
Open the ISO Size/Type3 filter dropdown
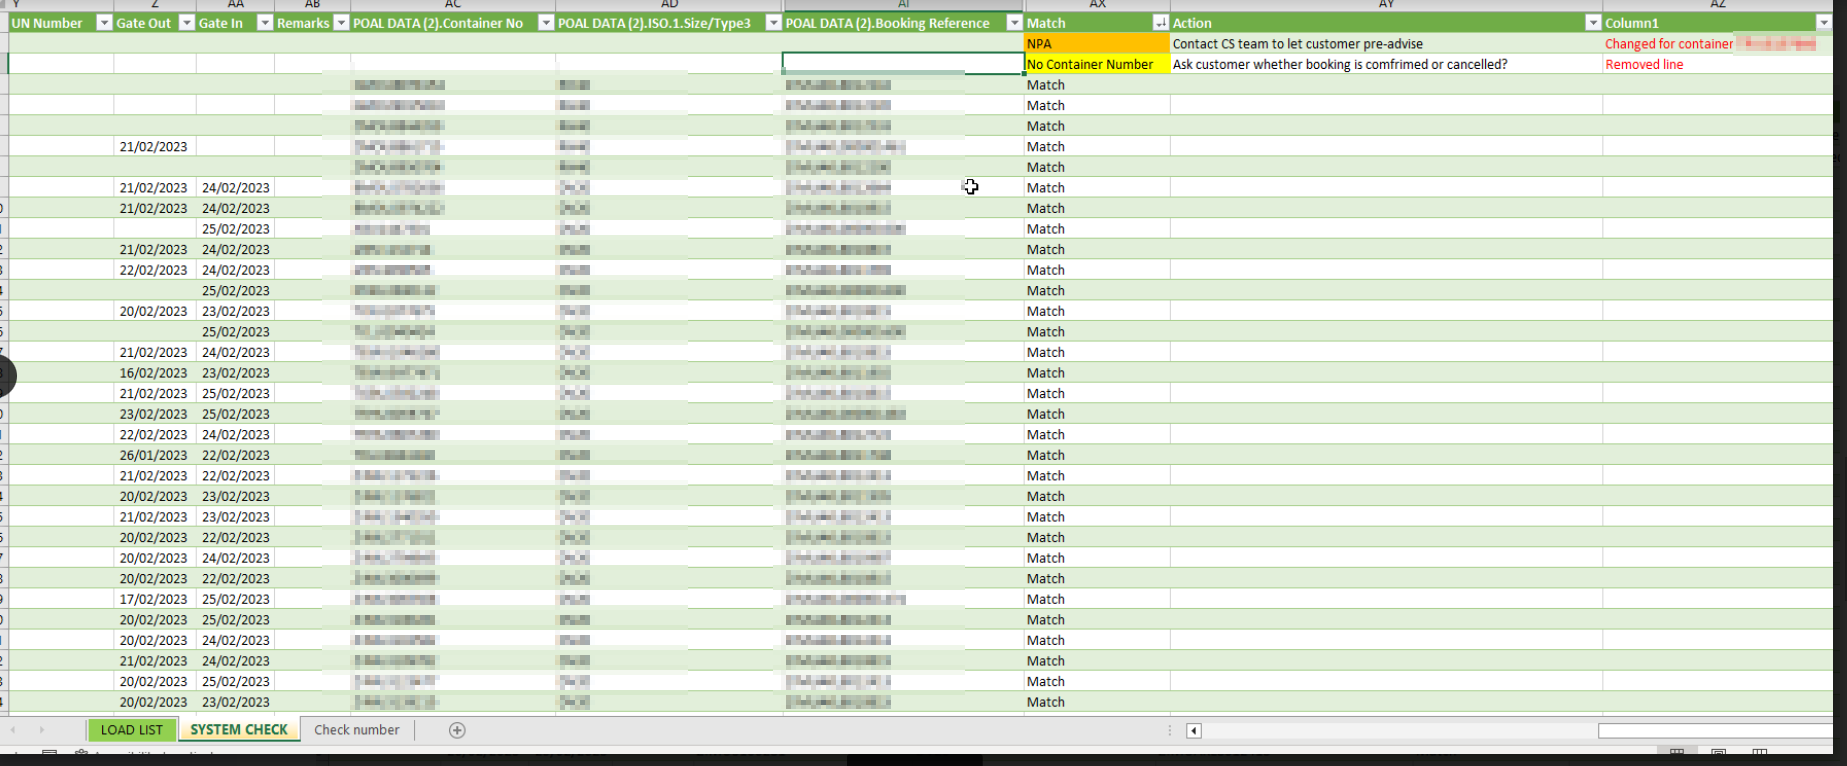(773, 23)
